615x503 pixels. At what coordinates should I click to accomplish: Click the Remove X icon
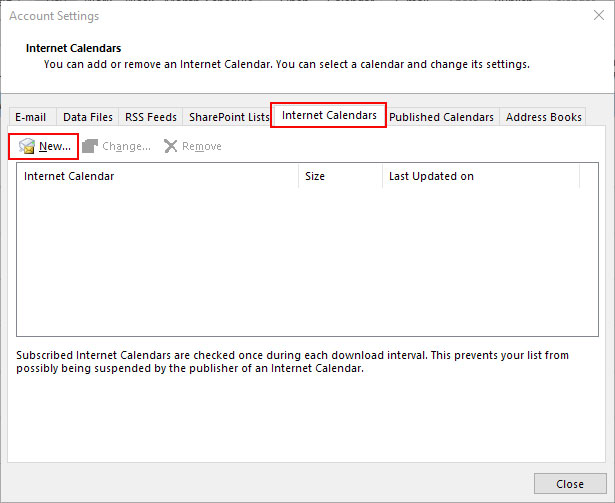(x=171, y=147)
